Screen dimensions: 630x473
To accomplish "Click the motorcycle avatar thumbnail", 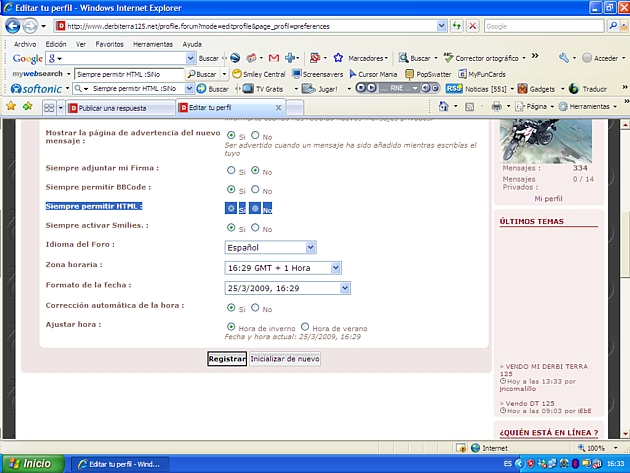I will pyautogui.click(x=546, y=141).
